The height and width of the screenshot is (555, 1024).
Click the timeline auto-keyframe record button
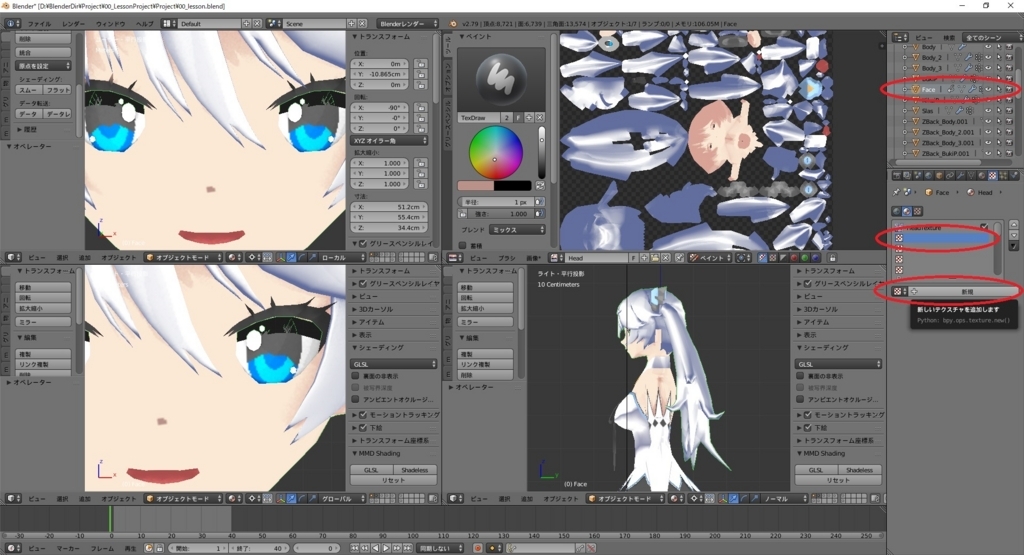477,548
